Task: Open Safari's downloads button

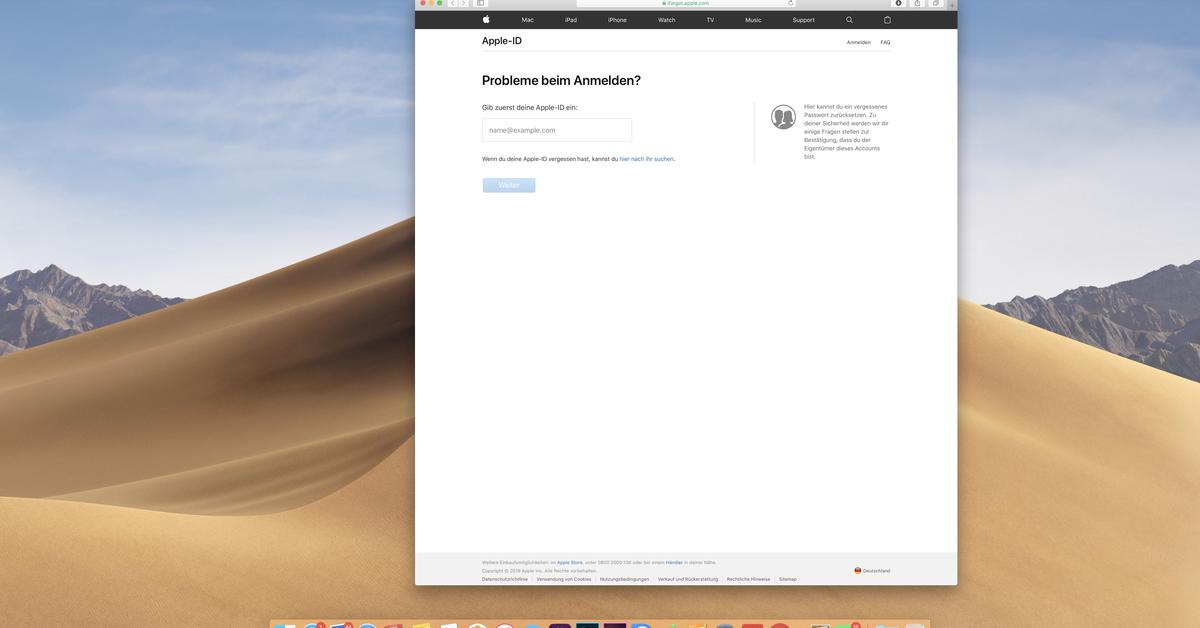Action: [x=898, y=3]
